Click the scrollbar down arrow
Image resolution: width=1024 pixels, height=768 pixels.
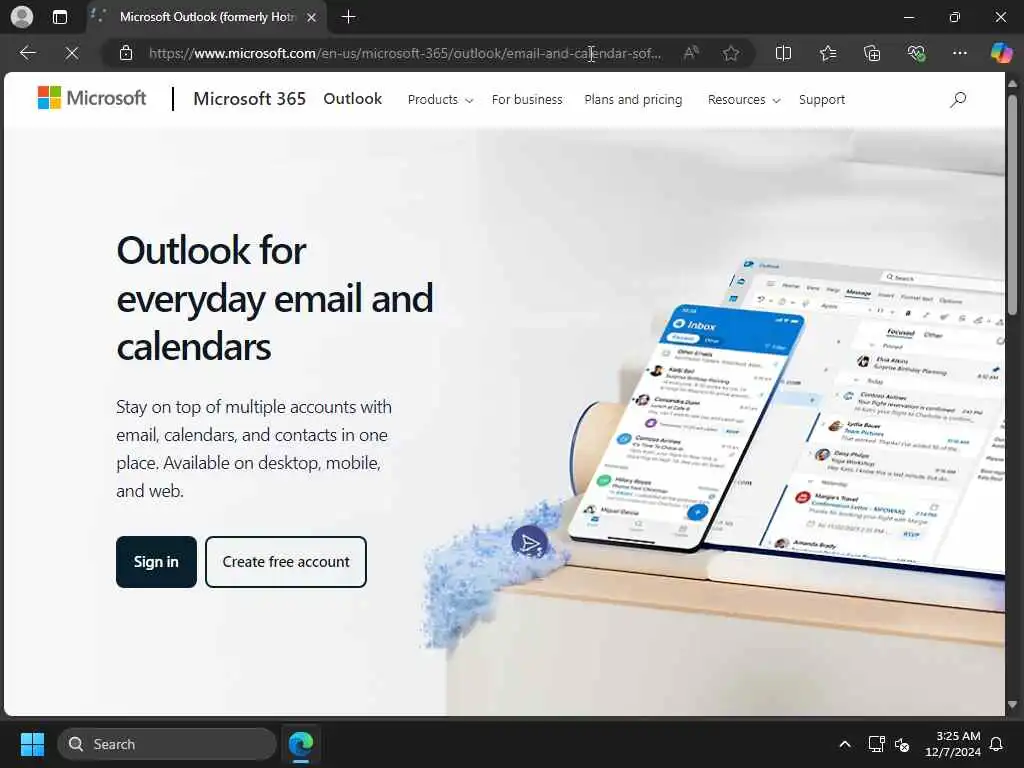[1012, 705]
